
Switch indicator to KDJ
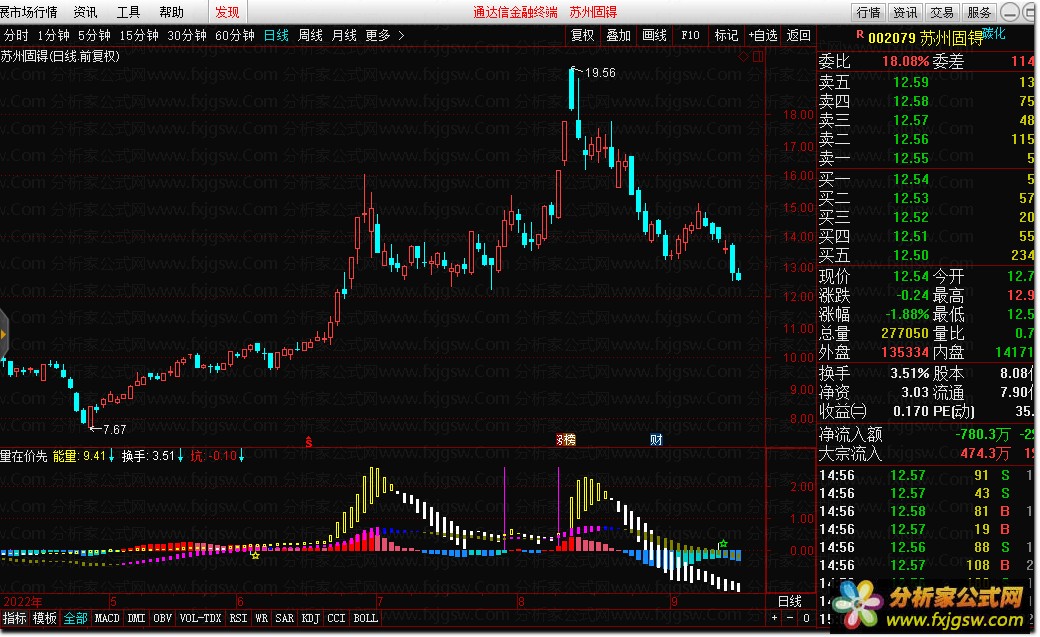(310, 618)
